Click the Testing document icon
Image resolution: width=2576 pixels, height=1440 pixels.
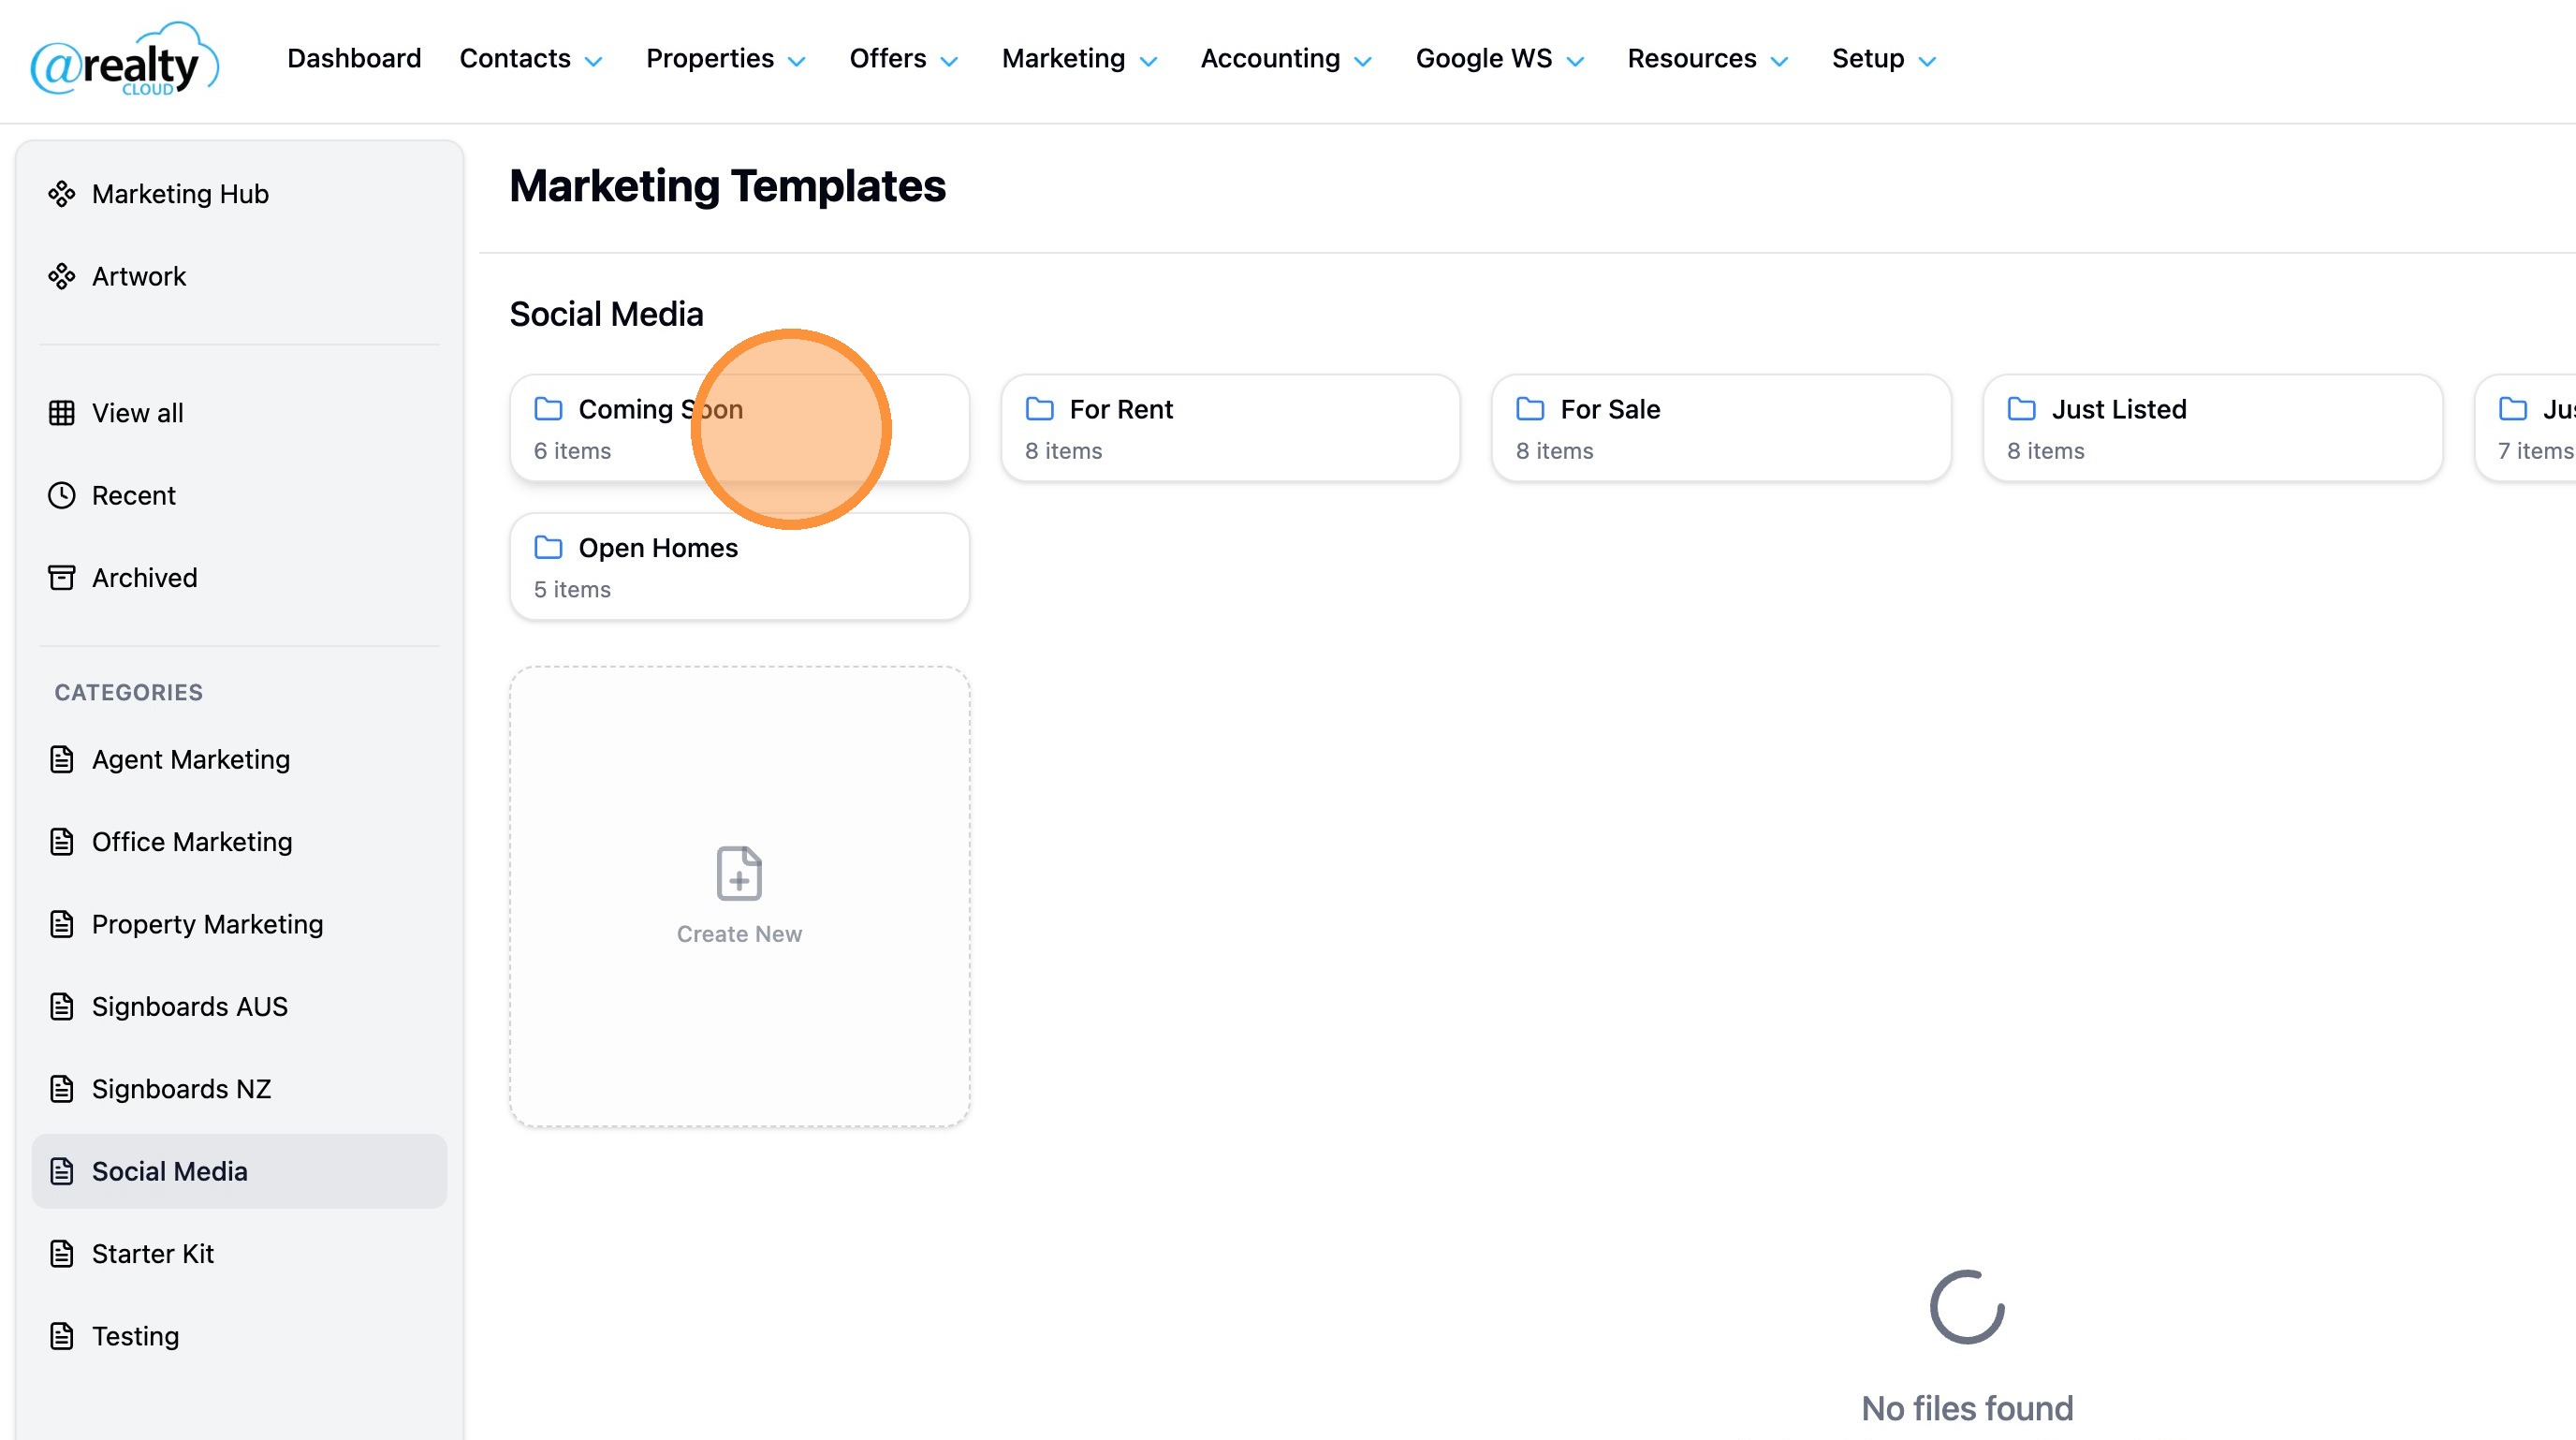[62, 1336]
